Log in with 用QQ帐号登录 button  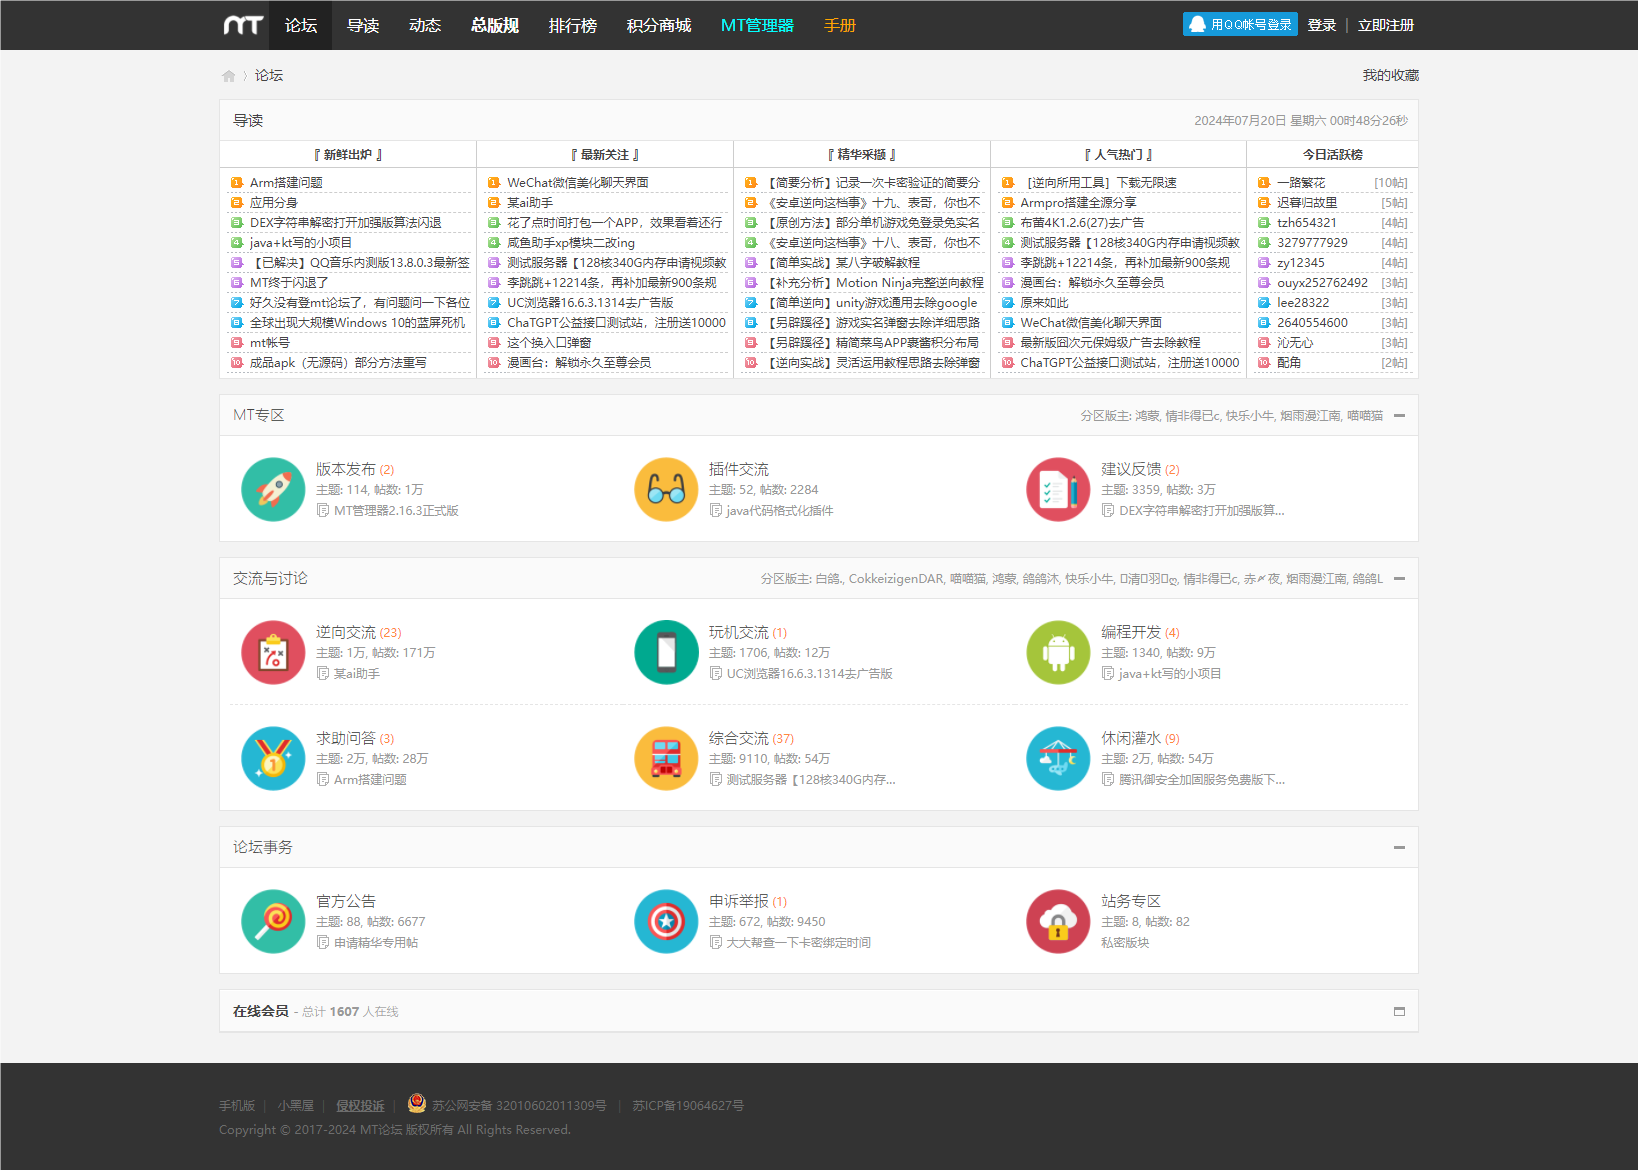coord(1240,24)
